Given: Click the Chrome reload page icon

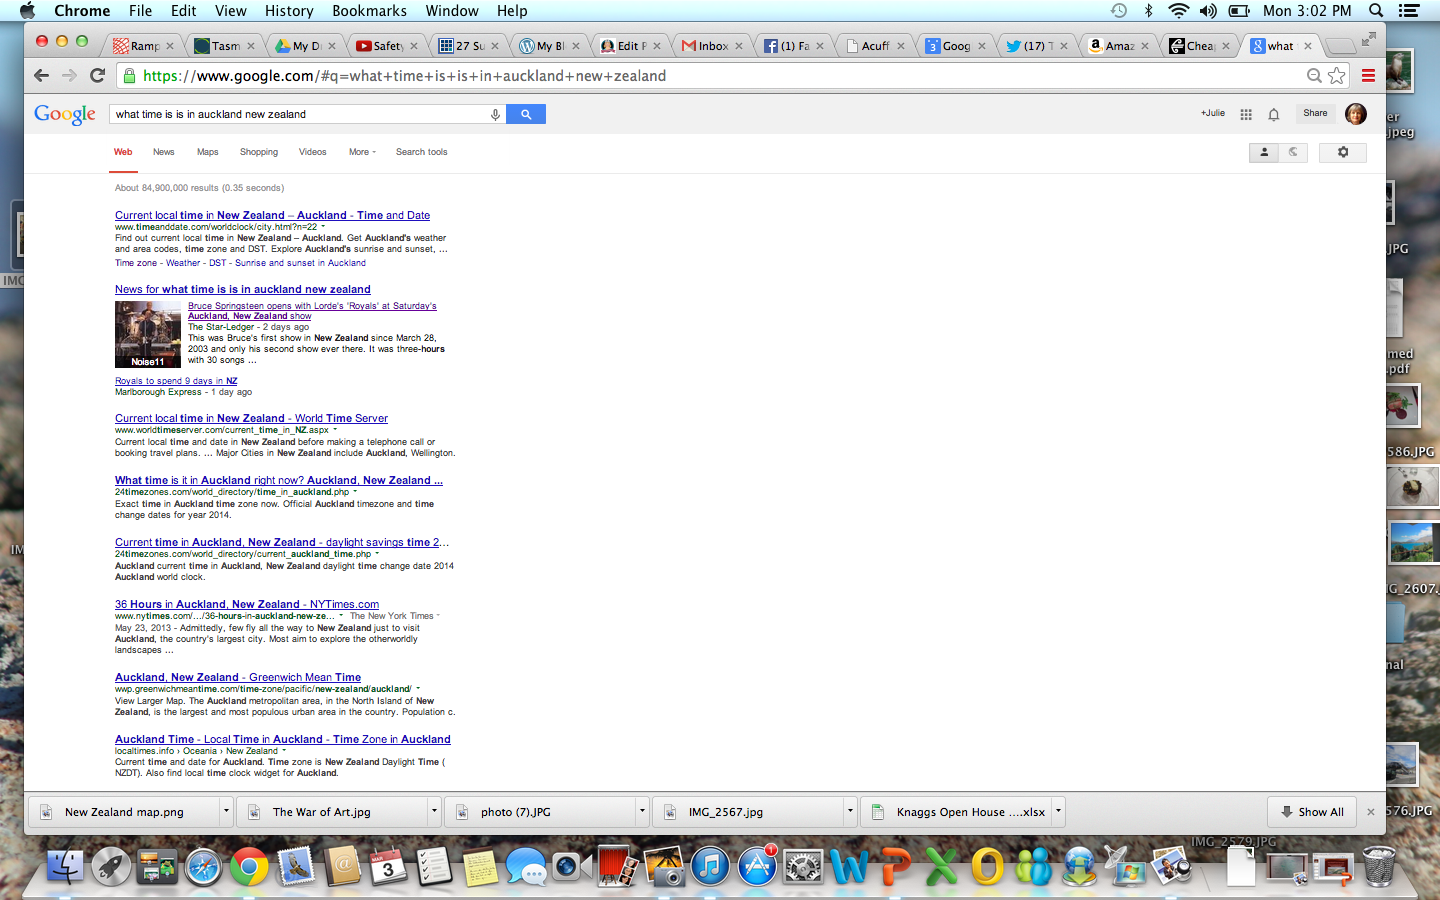Looking at the screenshot, I should (x=97, y=75).
